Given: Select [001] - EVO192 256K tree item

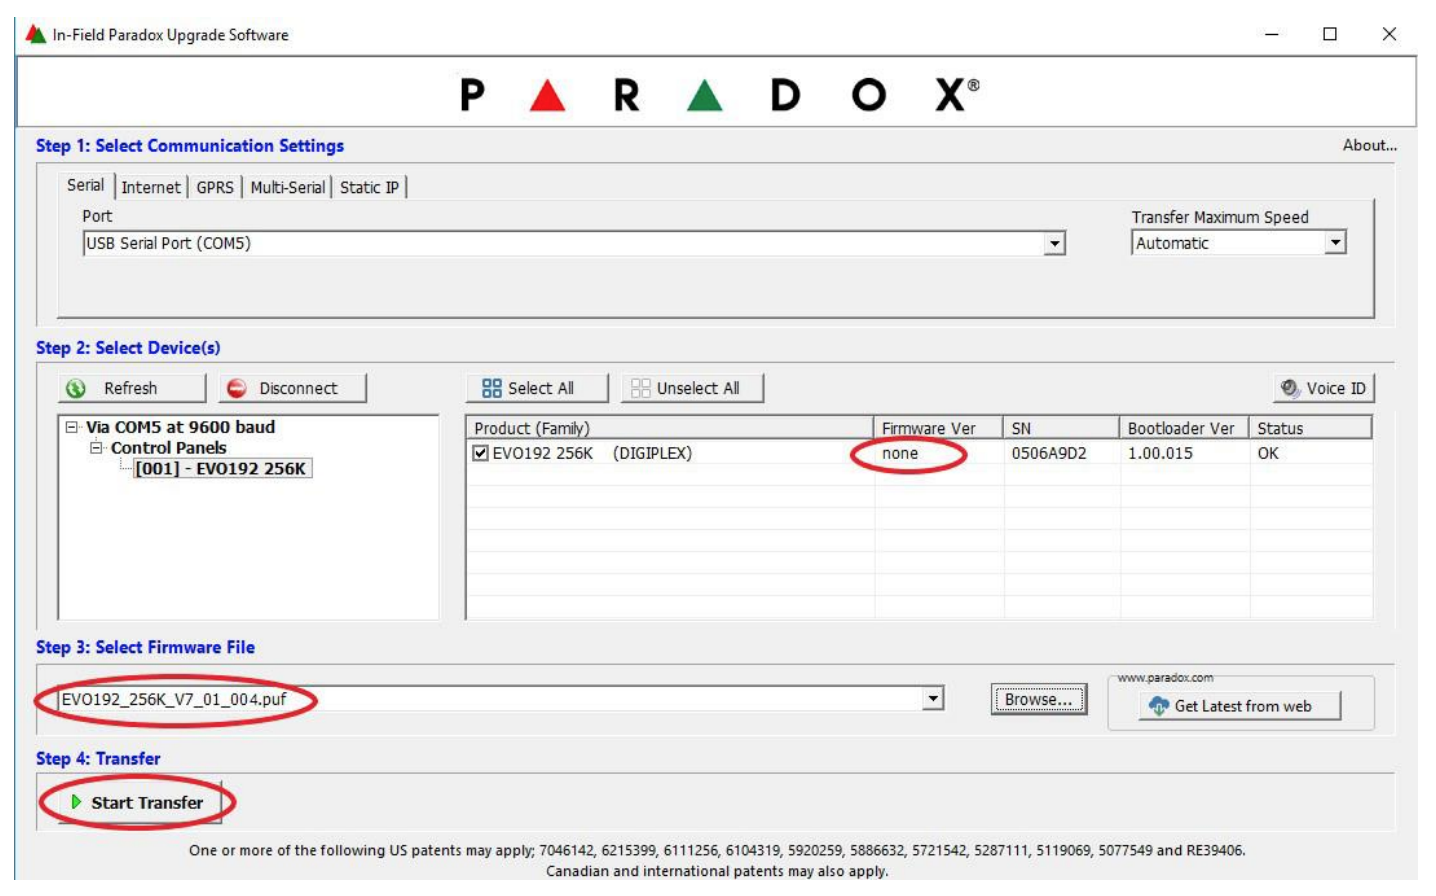Looking at the screenshot, I should point(222,468).
